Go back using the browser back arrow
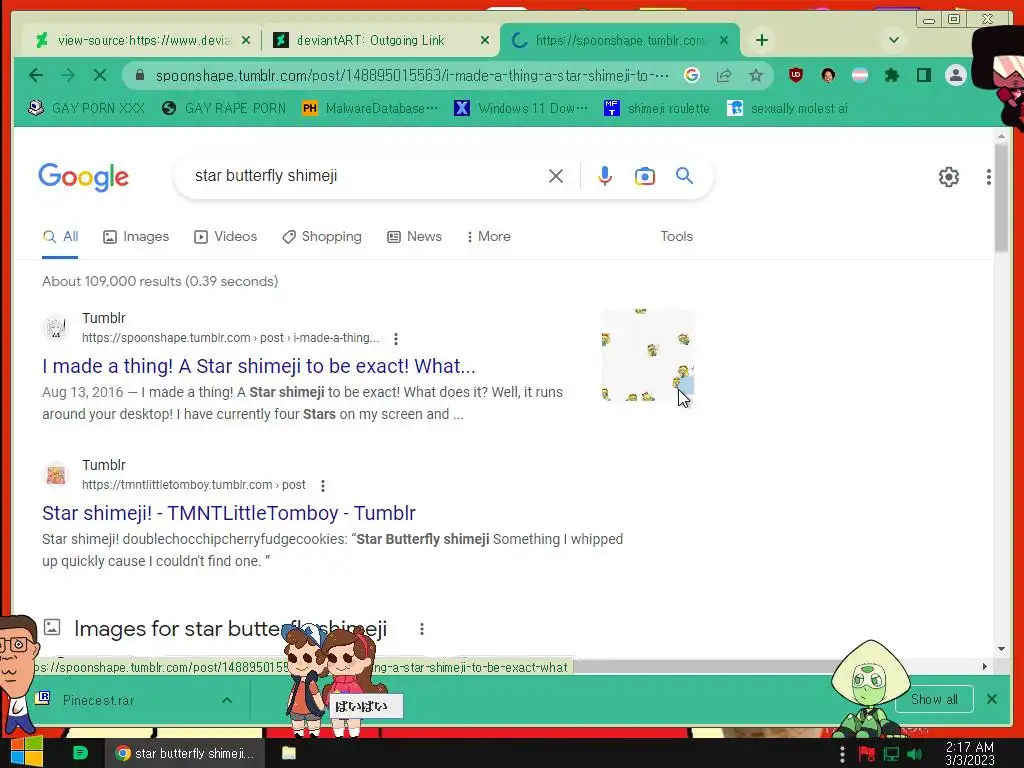Viewport: 1024px width, 768px height. coord(36,76)
